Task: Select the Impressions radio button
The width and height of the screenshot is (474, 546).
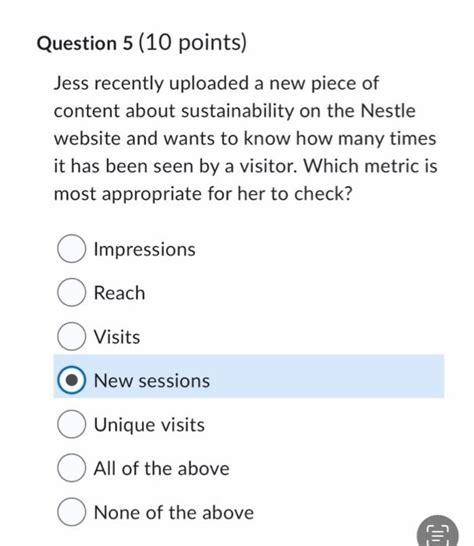Action: tap(71, 249)
